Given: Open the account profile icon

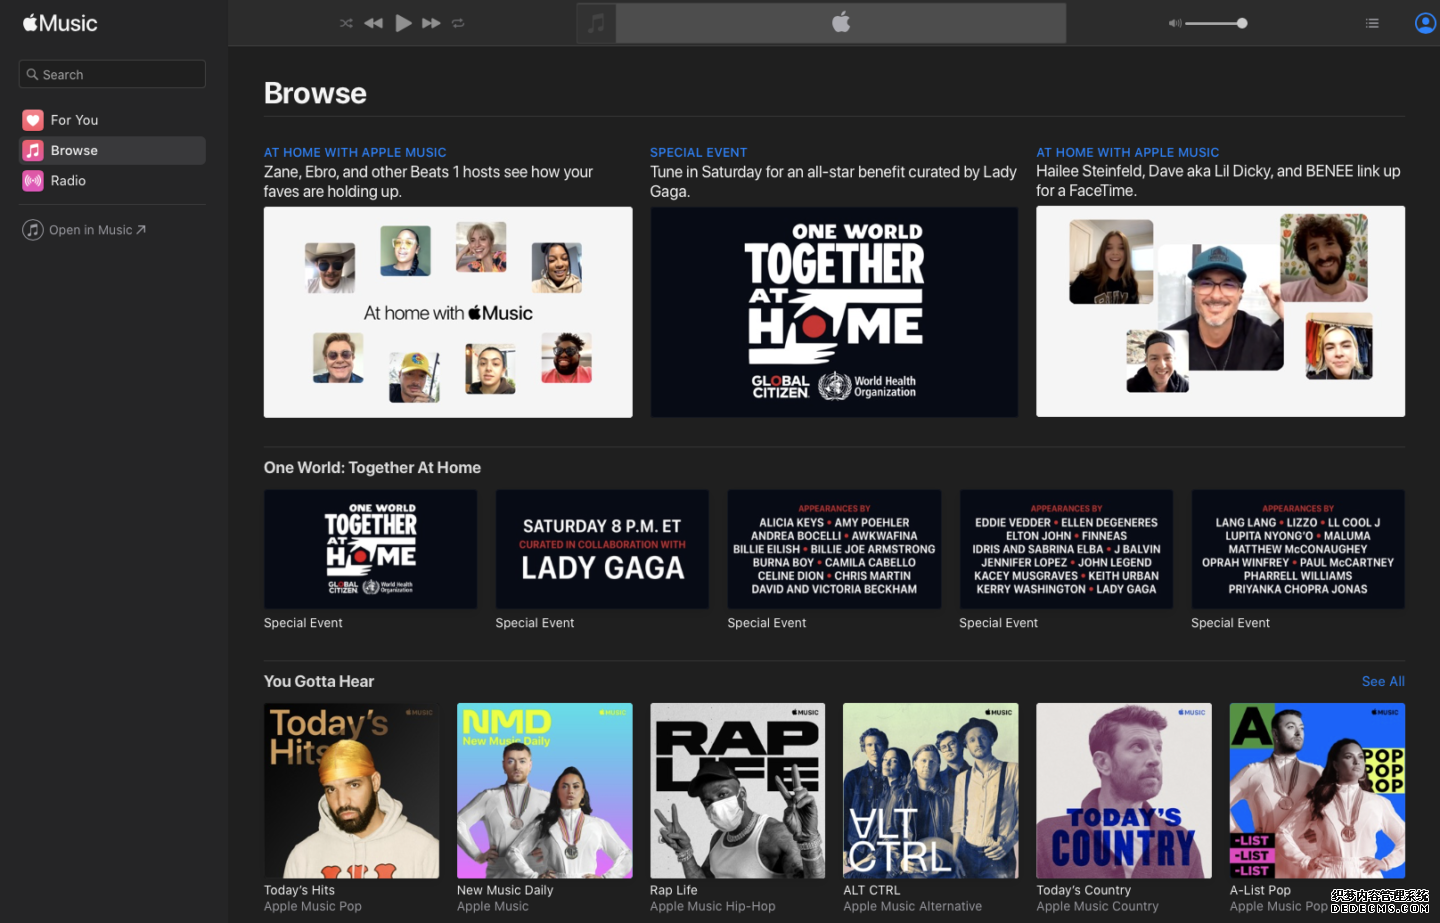Looking at the screenshot, I should click(x=1426, y=23).
